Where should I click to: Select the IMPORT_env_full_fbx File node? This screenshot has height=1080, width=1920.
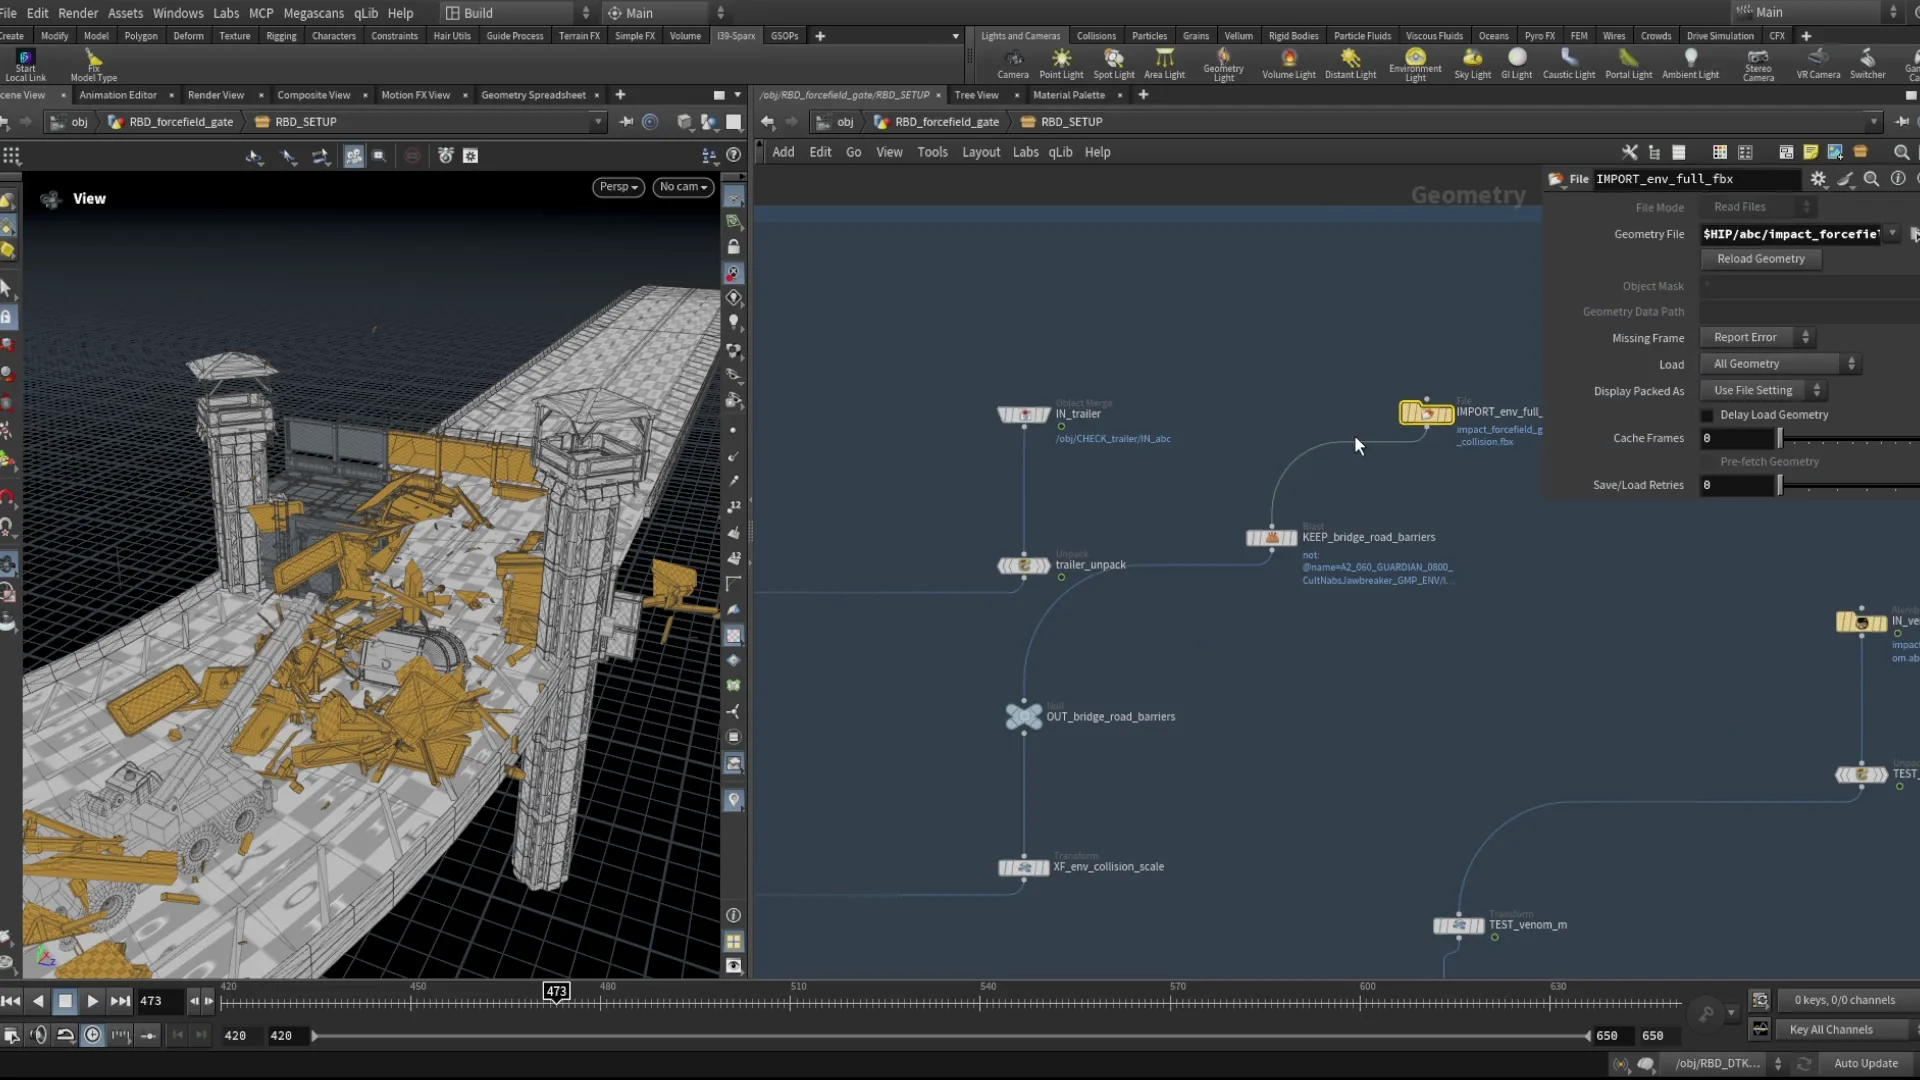[x=1426, y=413]
